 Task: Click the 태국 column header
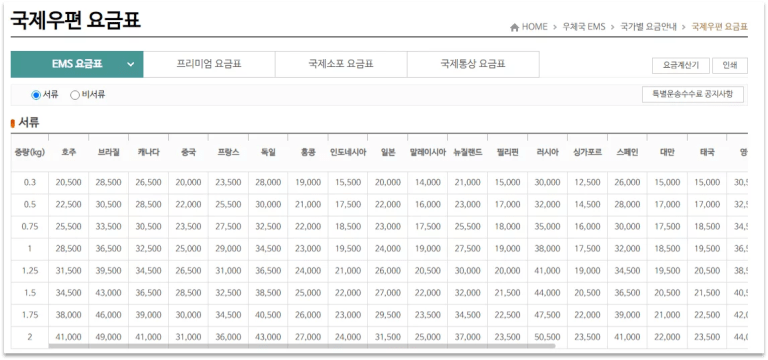tap(707, 152)
